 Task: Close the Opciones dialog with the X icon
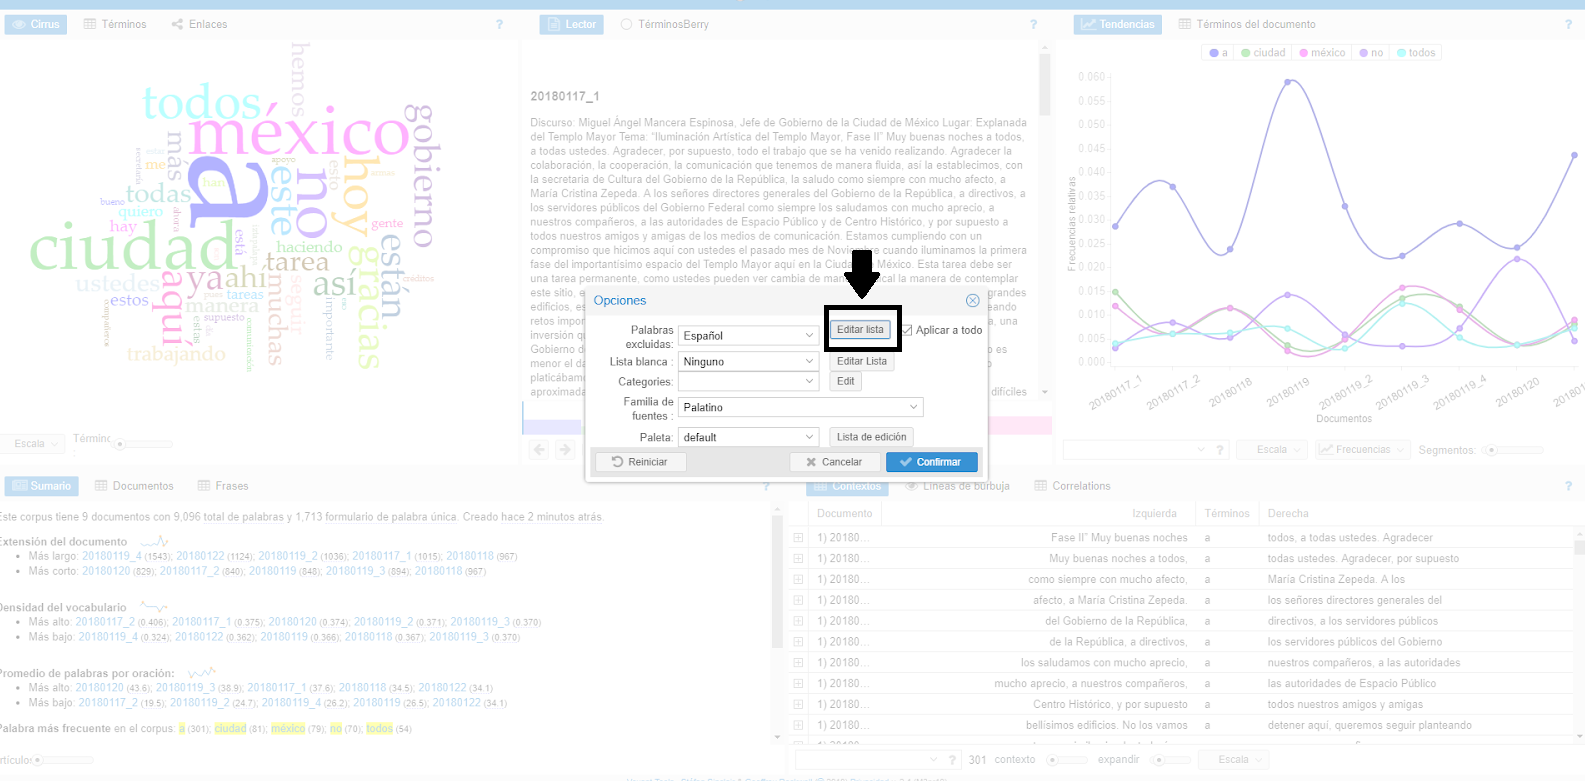pyautogui.click(x=972, y=301)
